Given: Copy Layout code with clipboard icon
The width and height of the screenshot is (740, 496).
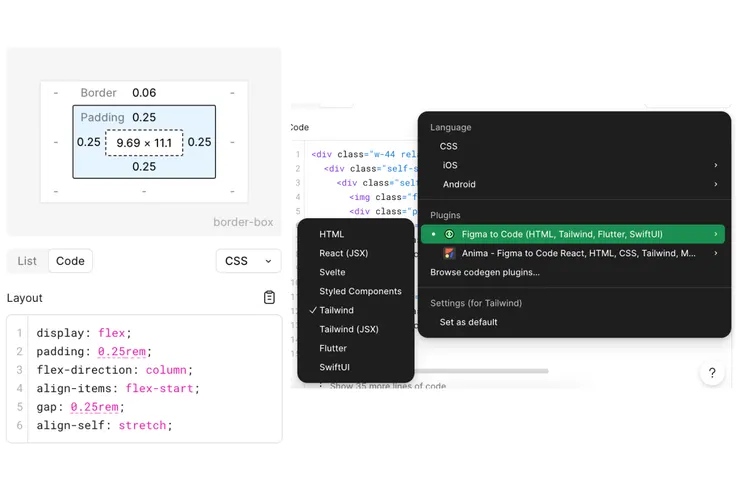Looking at the screenshot, I should point(269,298).
